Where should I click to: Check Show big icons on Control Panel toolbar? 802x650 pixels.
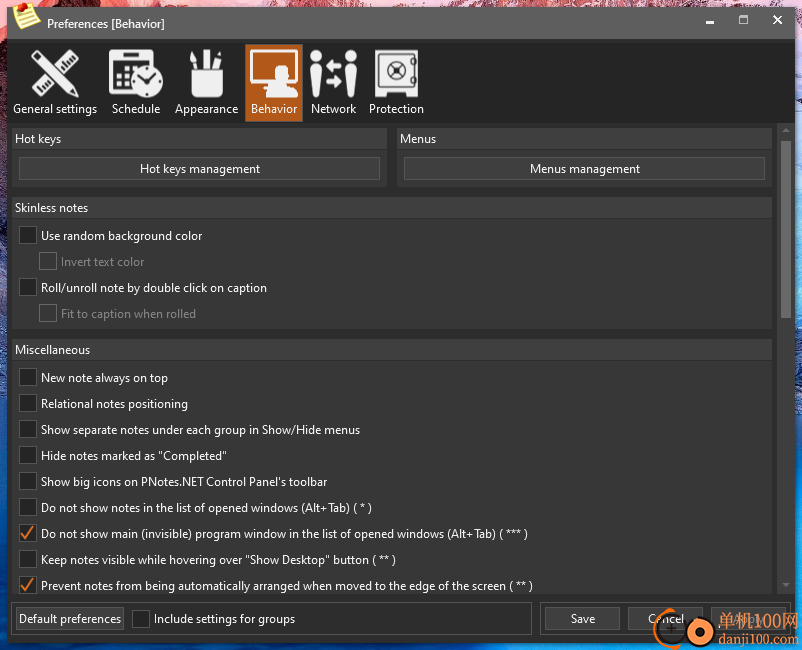tap(28, 481)
